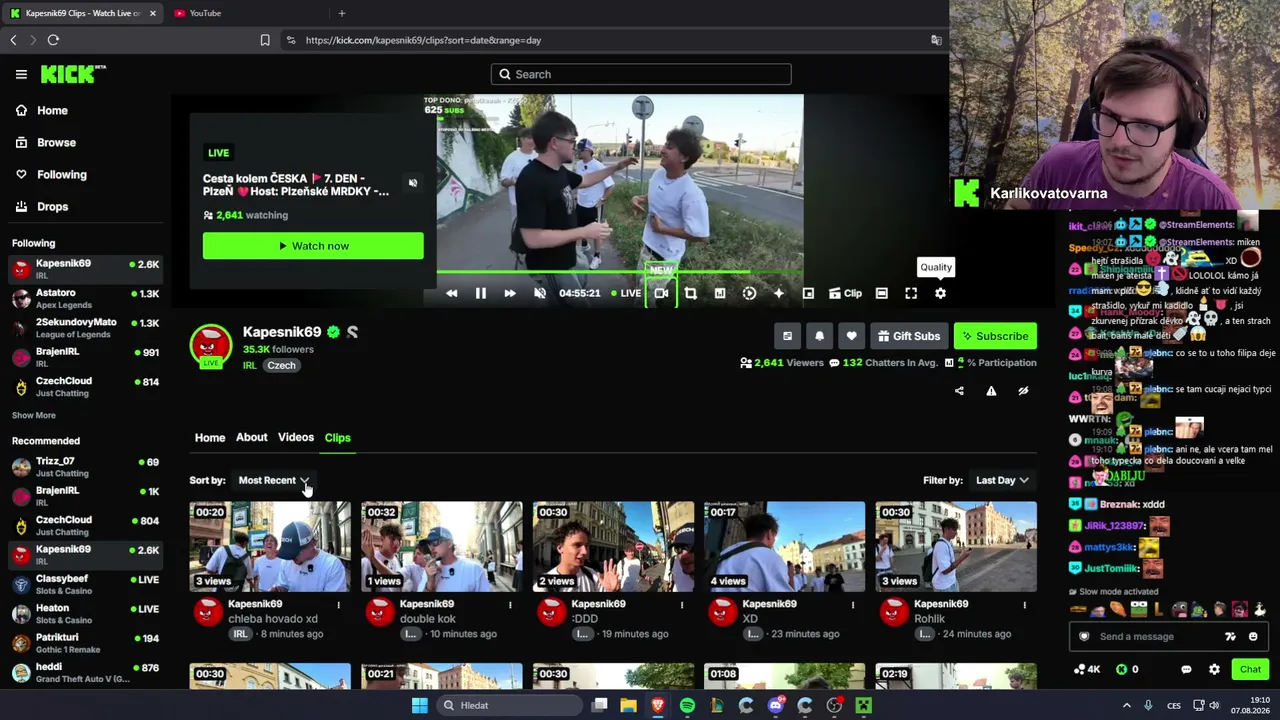Fast forward the stream player
1280x720 pixels.
[509, 293]
